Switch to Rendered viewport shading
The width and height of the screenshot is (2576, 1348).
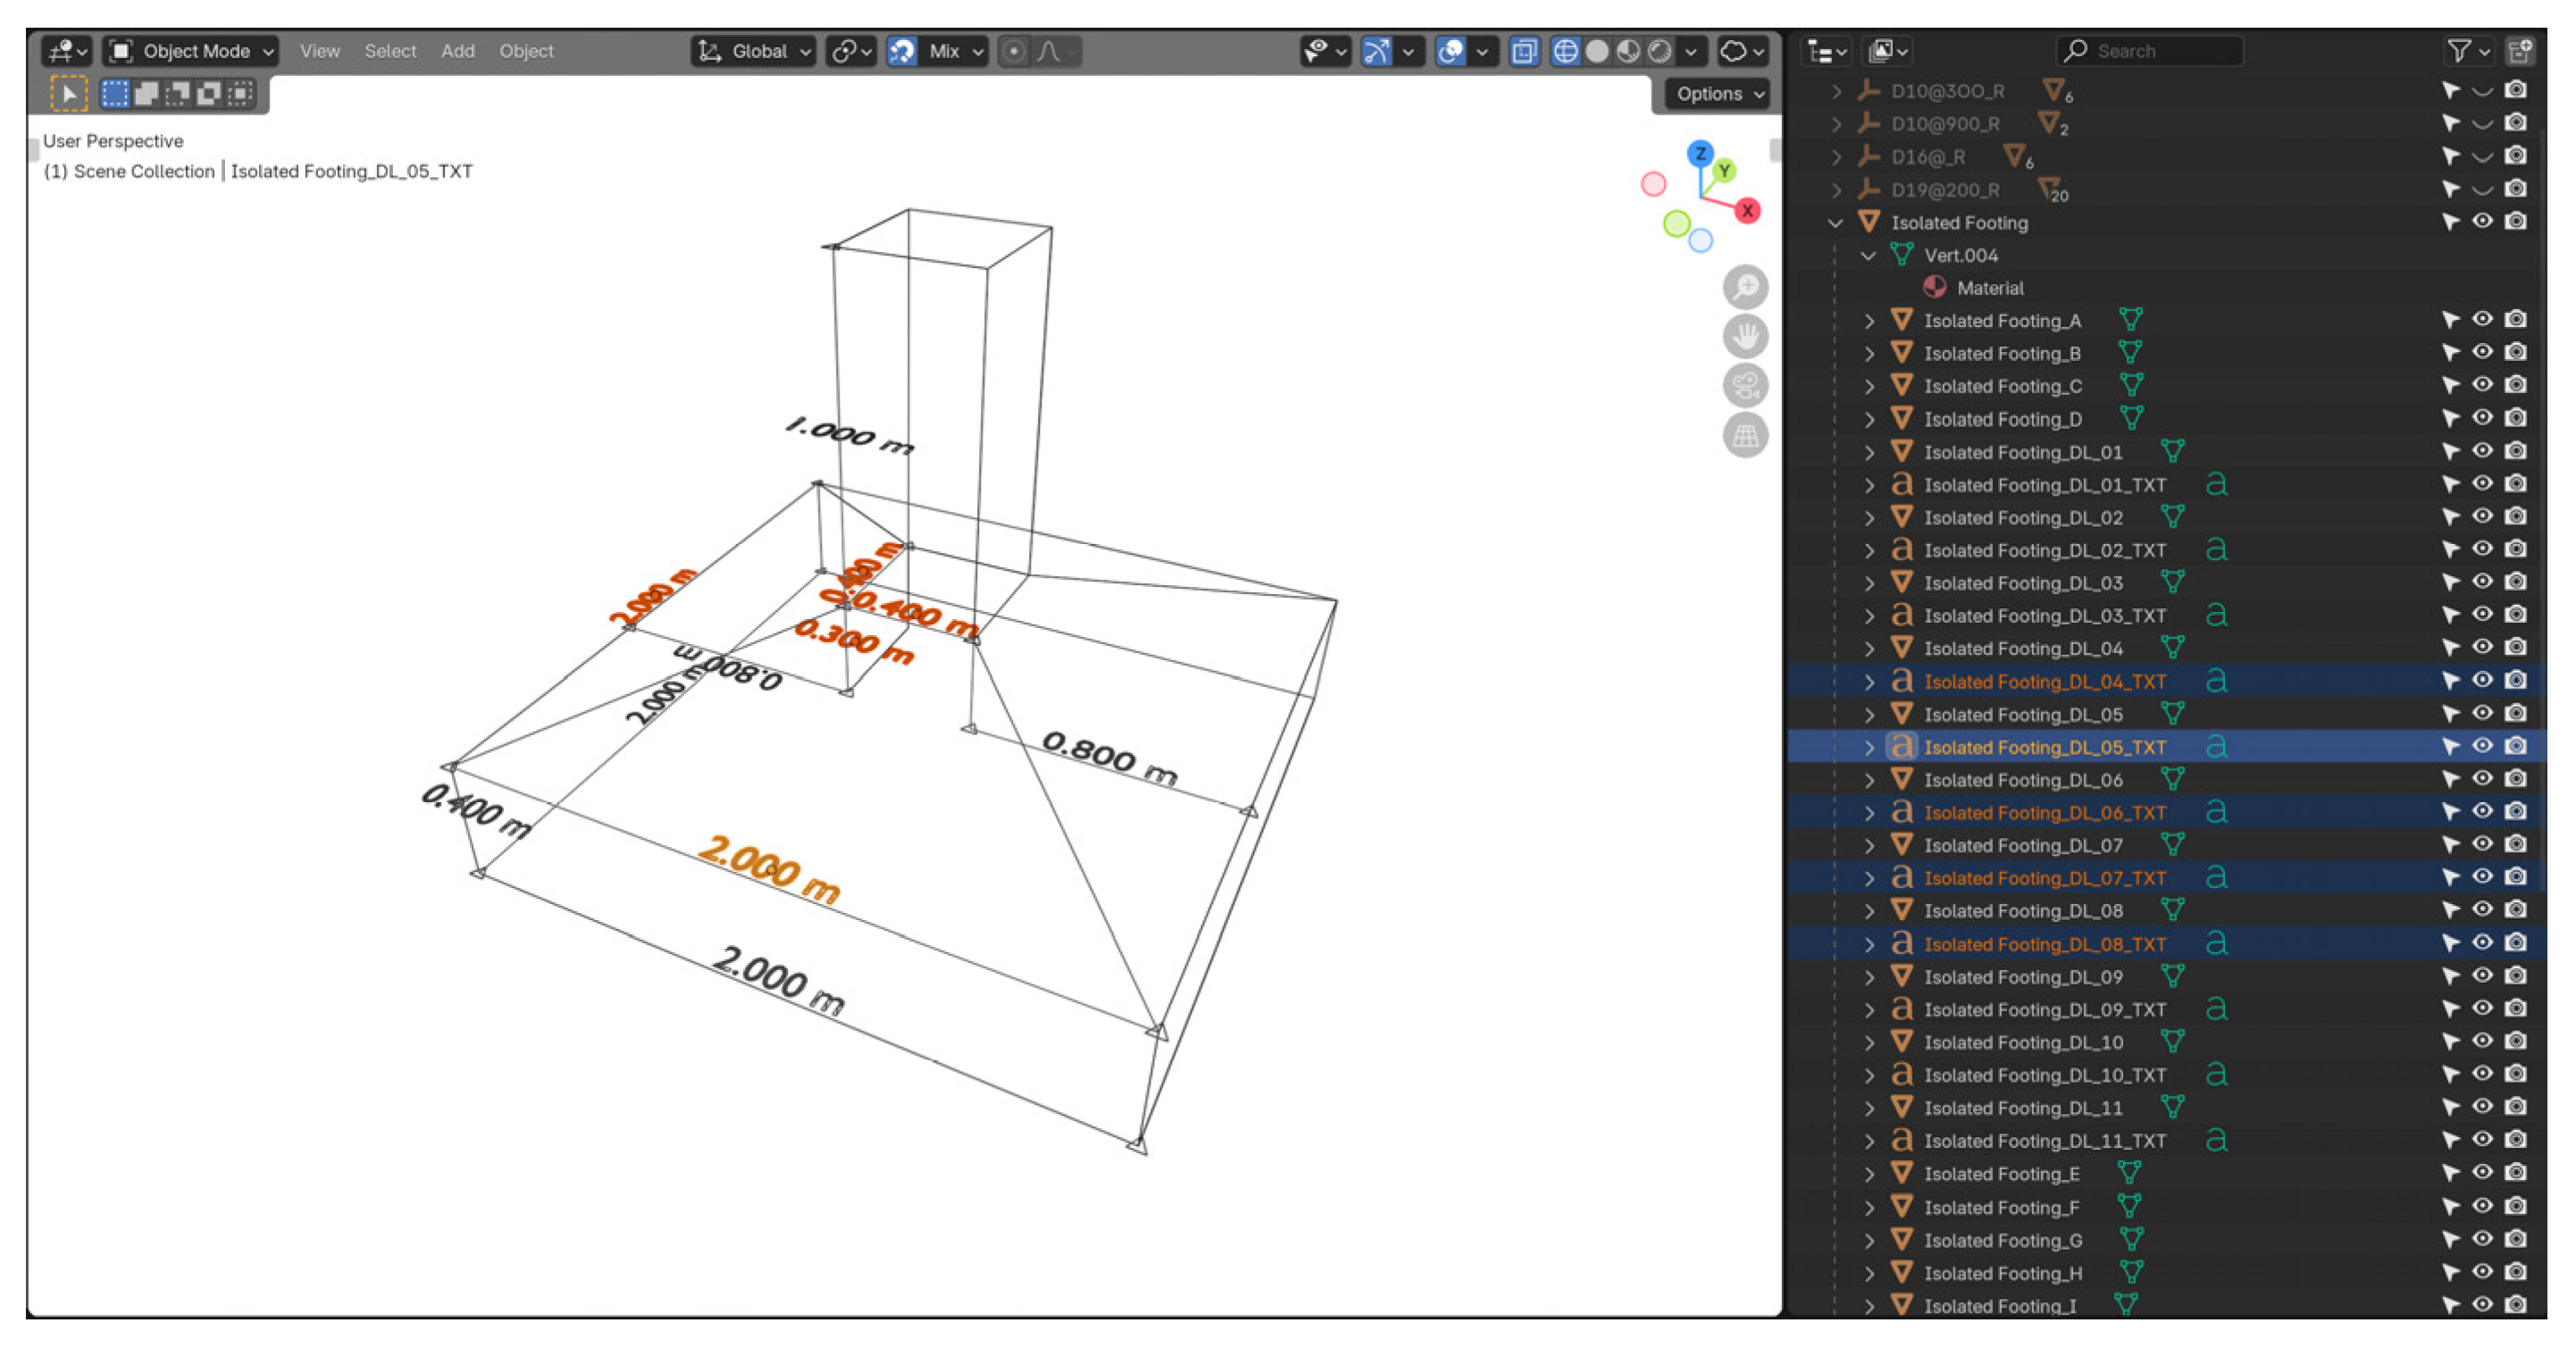[x=1659, y=51]
